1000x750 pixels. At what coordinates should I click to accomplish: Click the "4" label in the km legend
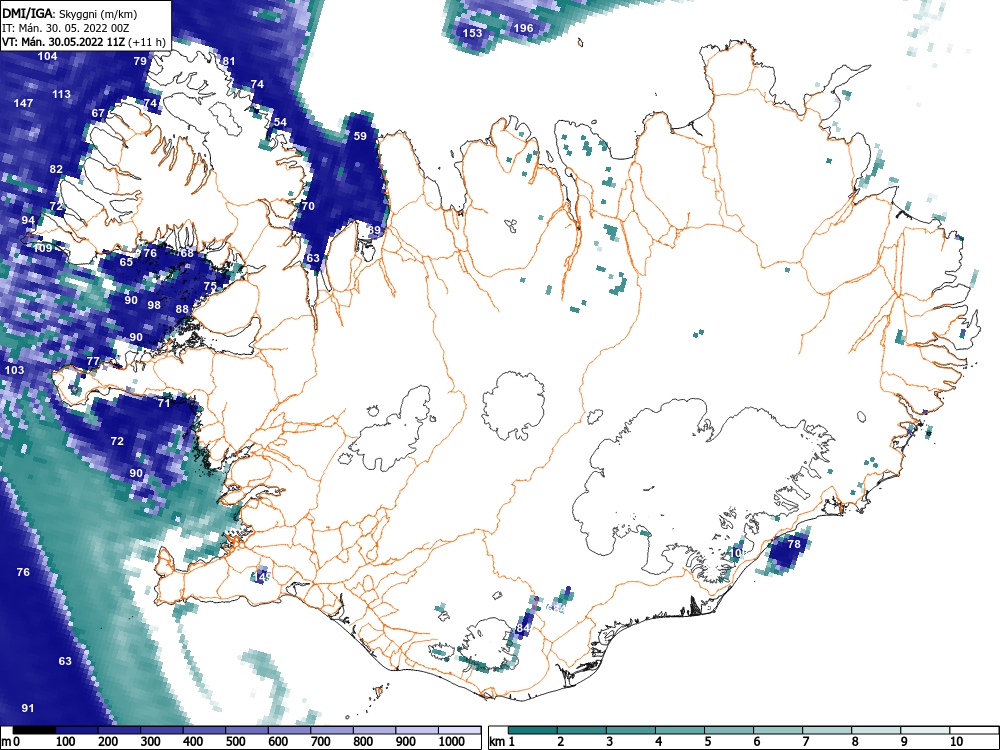[659, 741]
